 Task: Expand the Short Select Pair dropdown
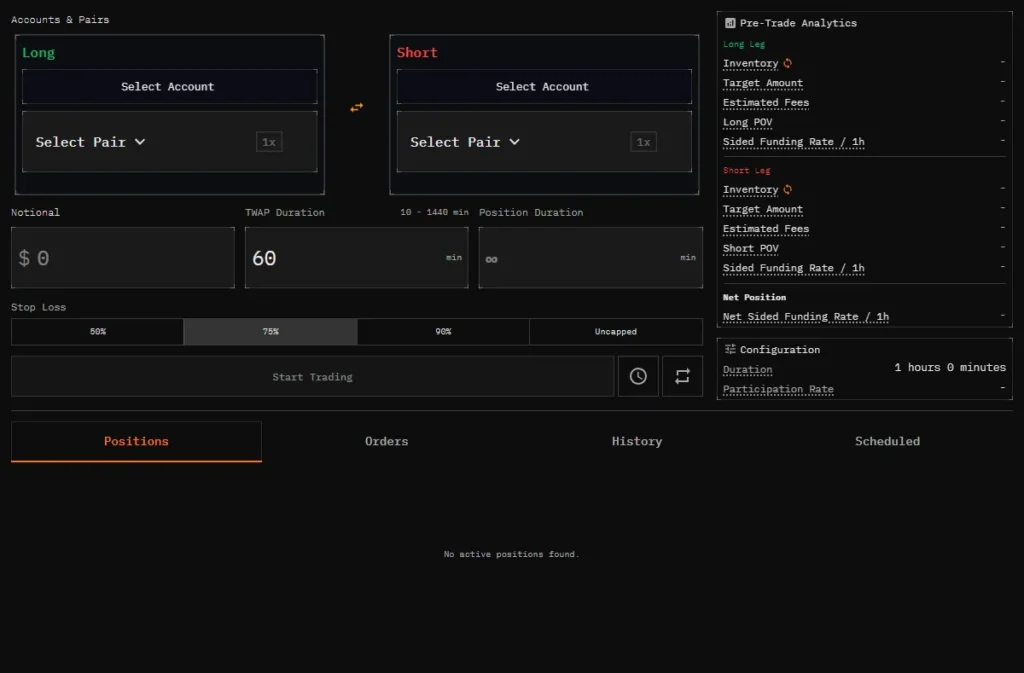click(x=465, y=142)
